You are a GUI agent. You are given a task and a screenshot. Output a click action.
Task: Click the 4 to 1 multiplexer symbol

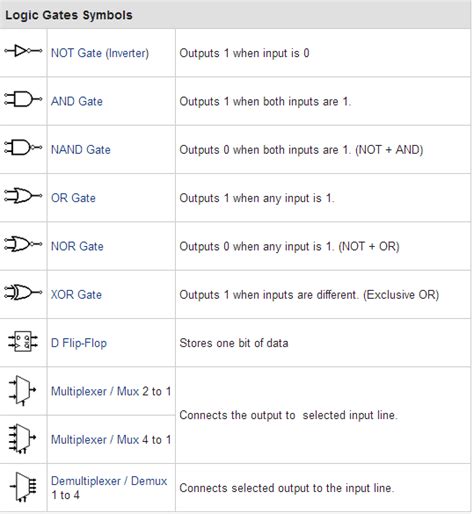22,439
